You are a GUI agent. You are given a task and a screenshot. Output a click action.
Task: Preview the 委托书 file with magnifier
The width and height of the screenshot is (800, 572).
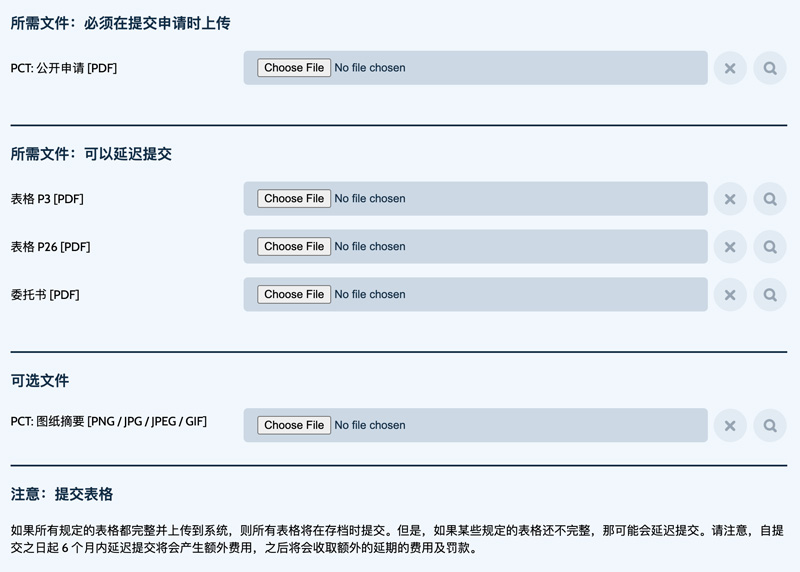[x=770, y=294]
